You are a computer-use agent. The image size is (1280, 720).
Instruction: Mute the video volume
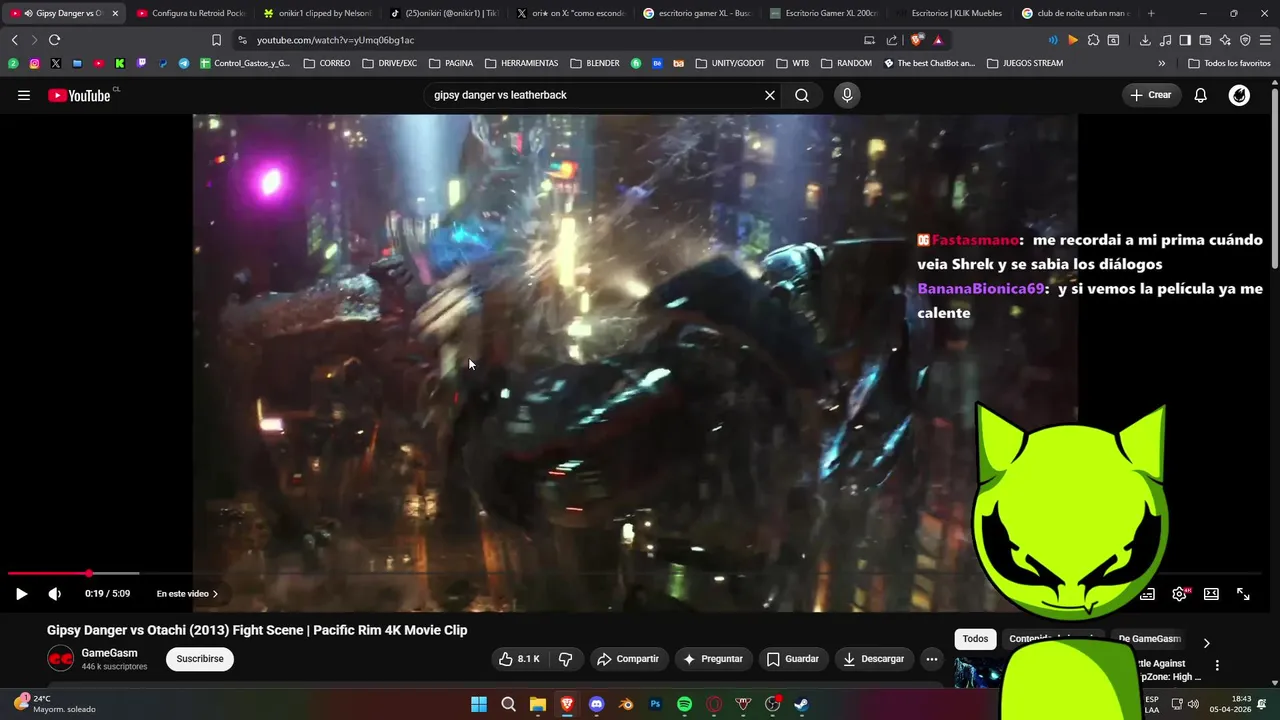click(55, 594)
